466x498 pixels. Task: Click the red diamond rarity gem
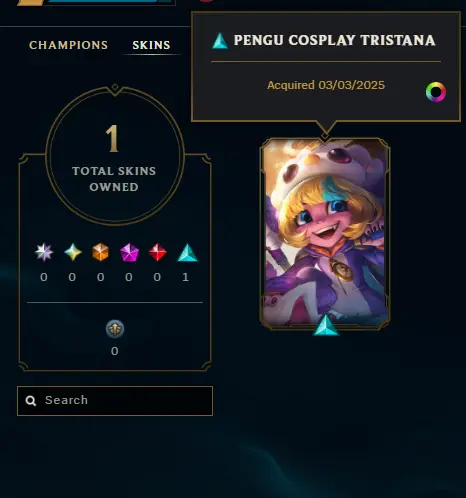(x=158, y=252)
